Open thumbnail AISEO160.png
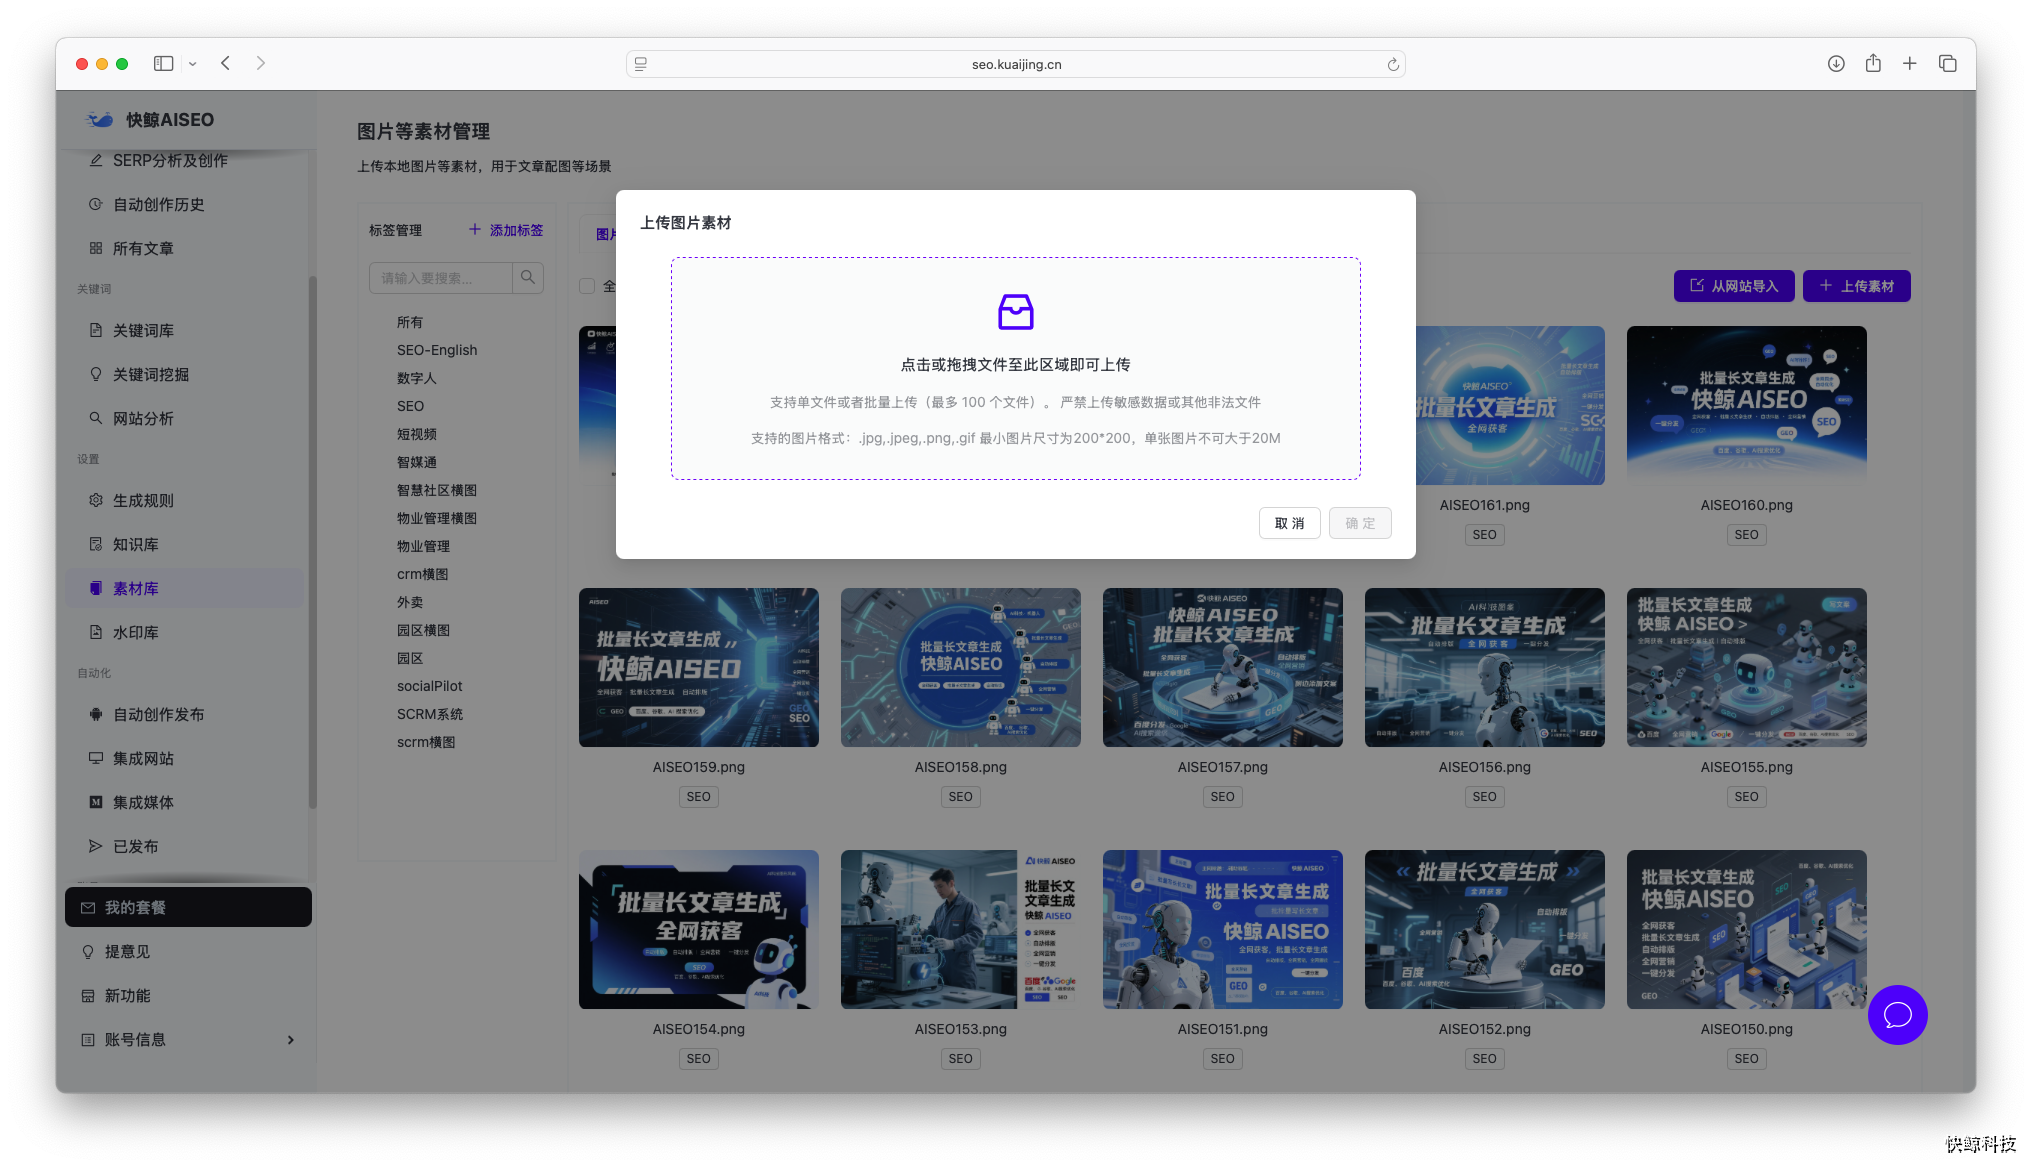Viewport: 2032px width, 1167px height. (x=1747, y=405)
